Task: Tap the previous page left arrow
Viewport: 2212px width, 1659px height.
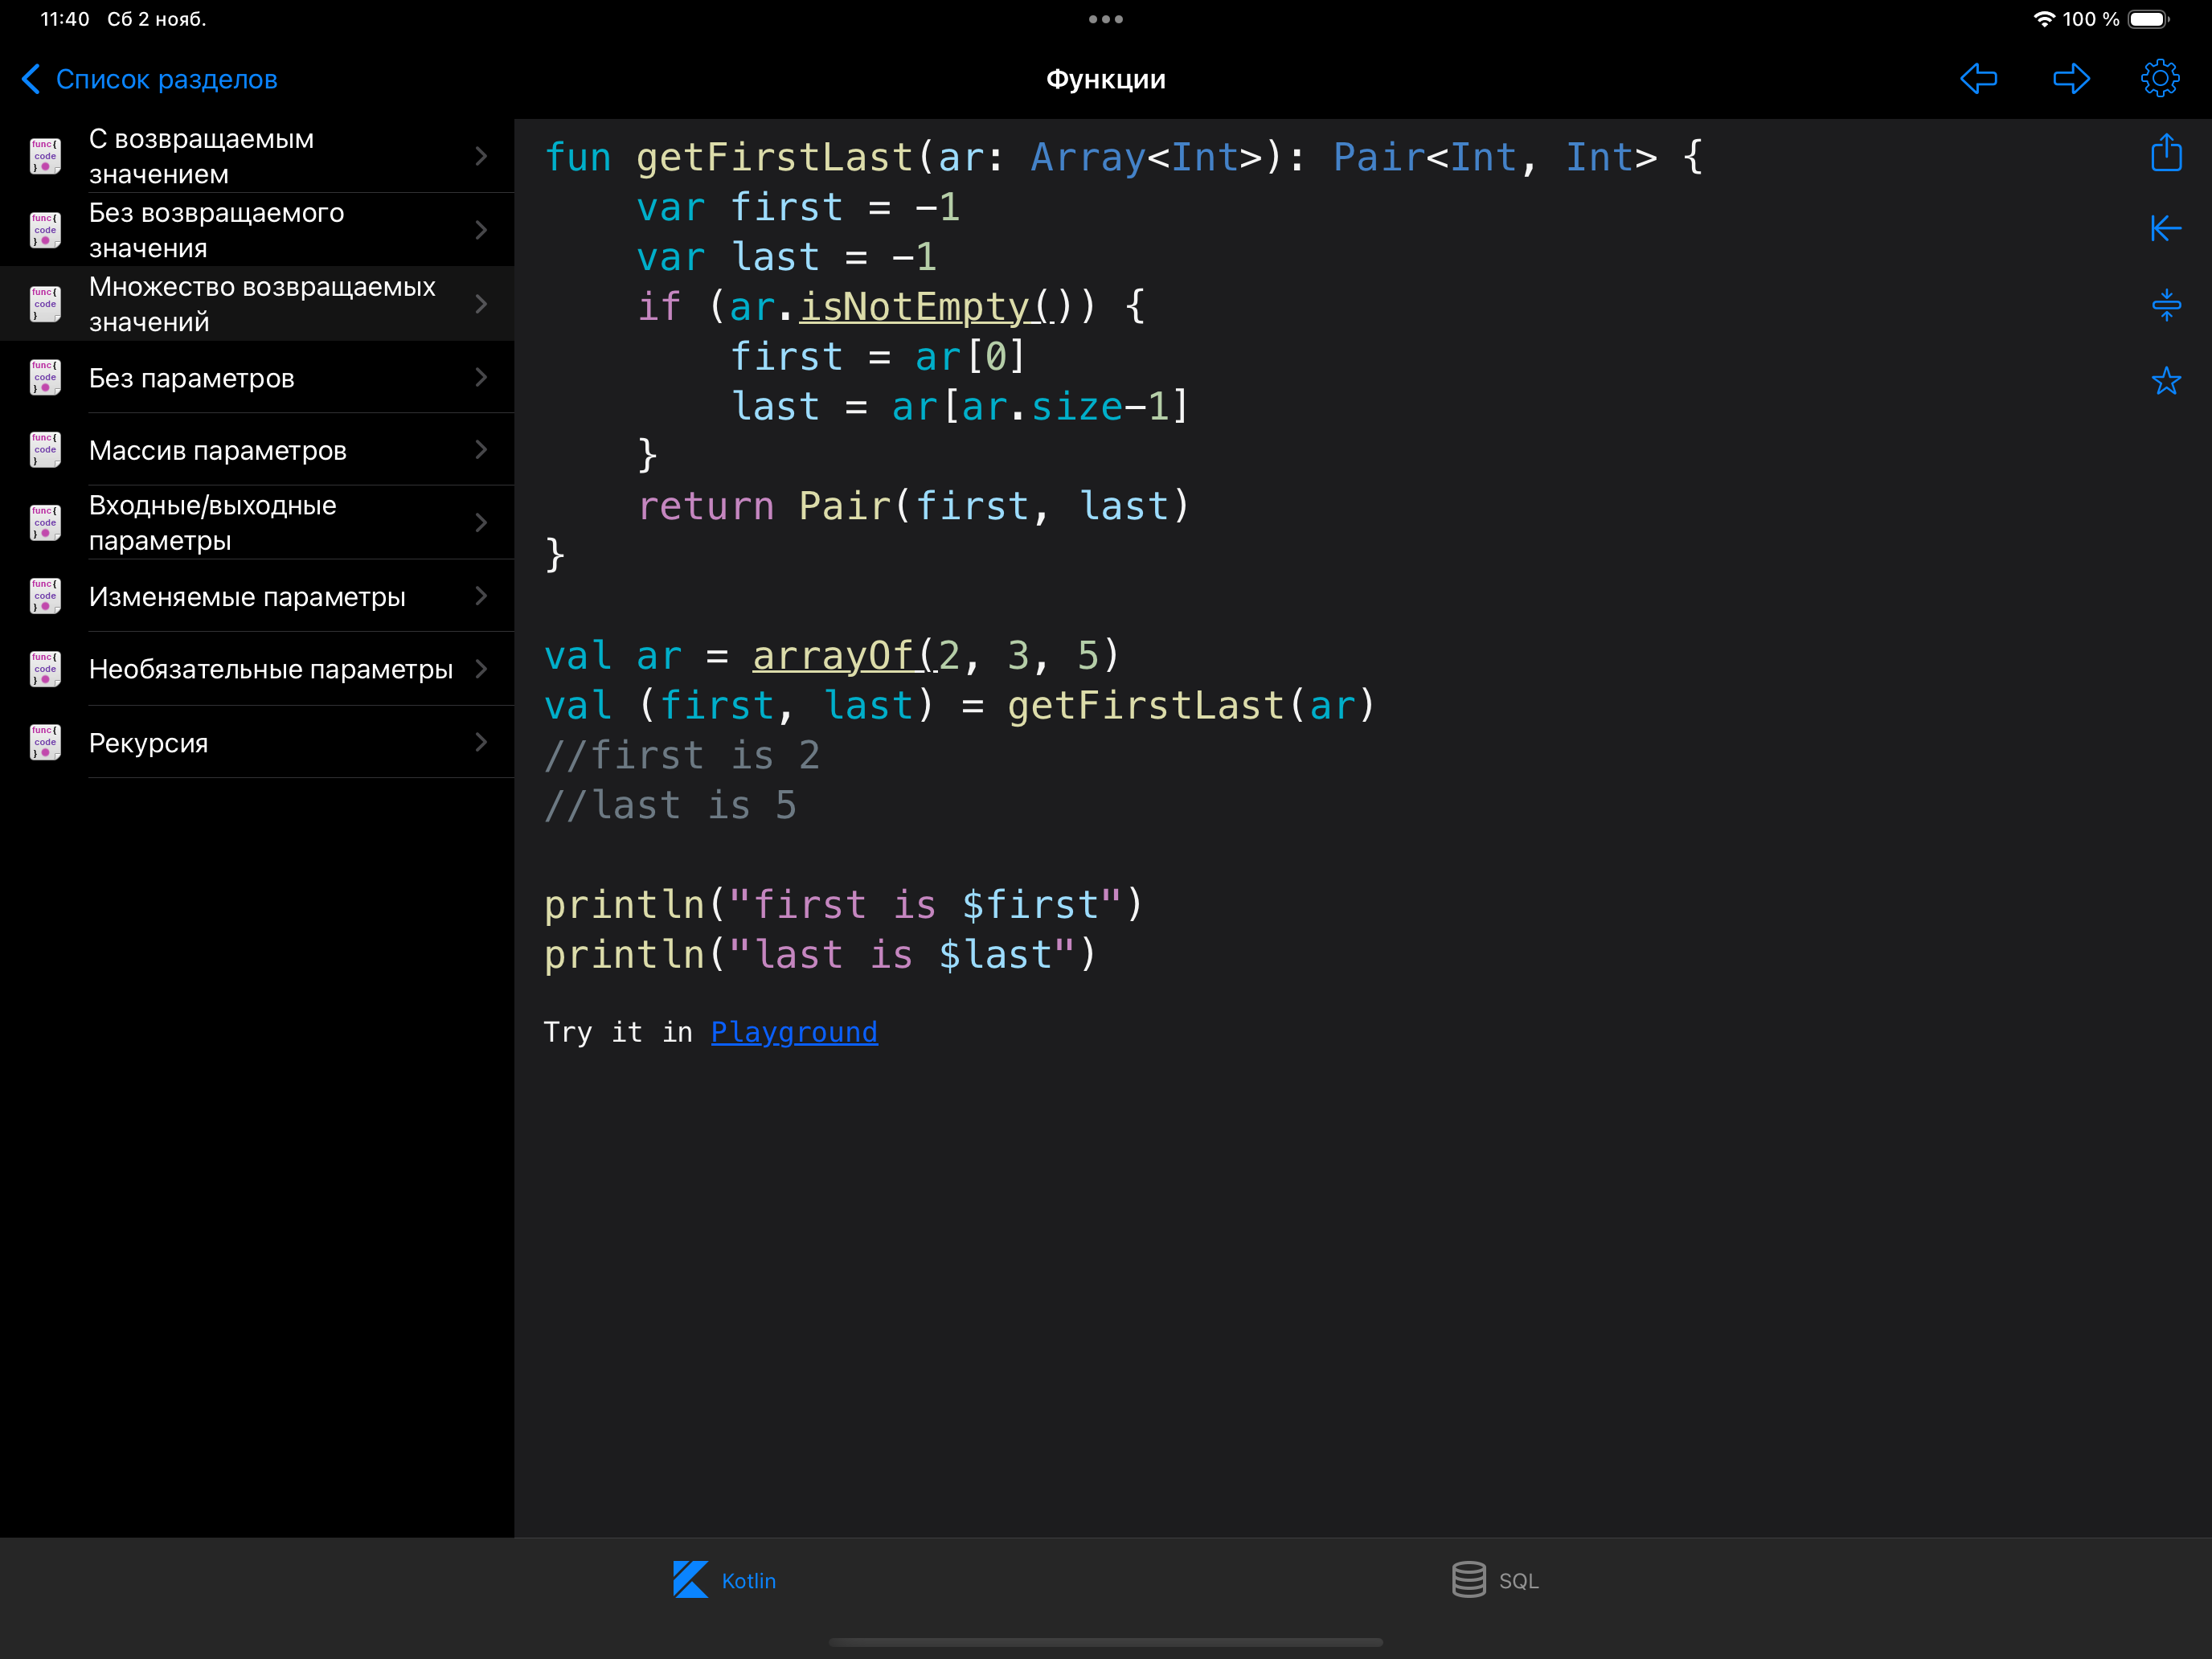Action: point(1978,78)
